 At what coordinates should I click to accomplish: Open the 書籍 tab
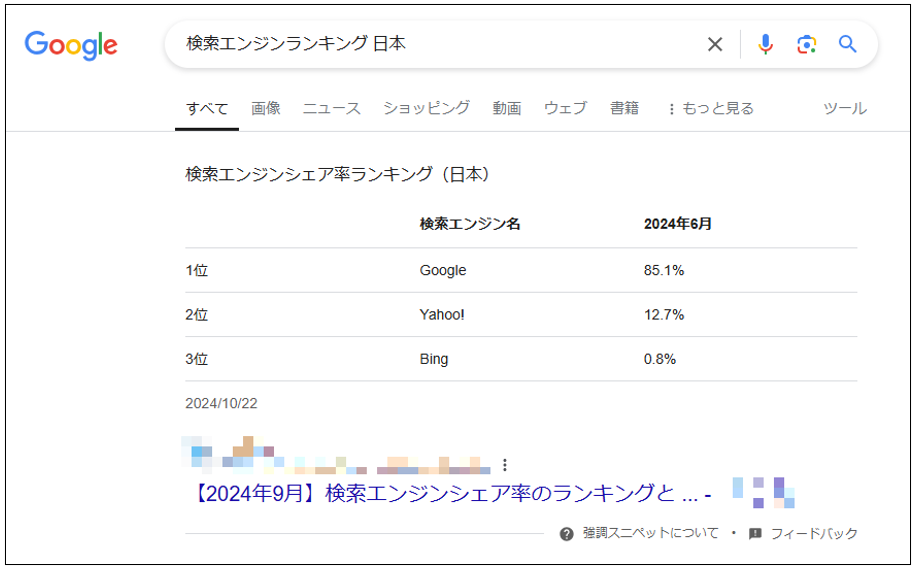624,108
